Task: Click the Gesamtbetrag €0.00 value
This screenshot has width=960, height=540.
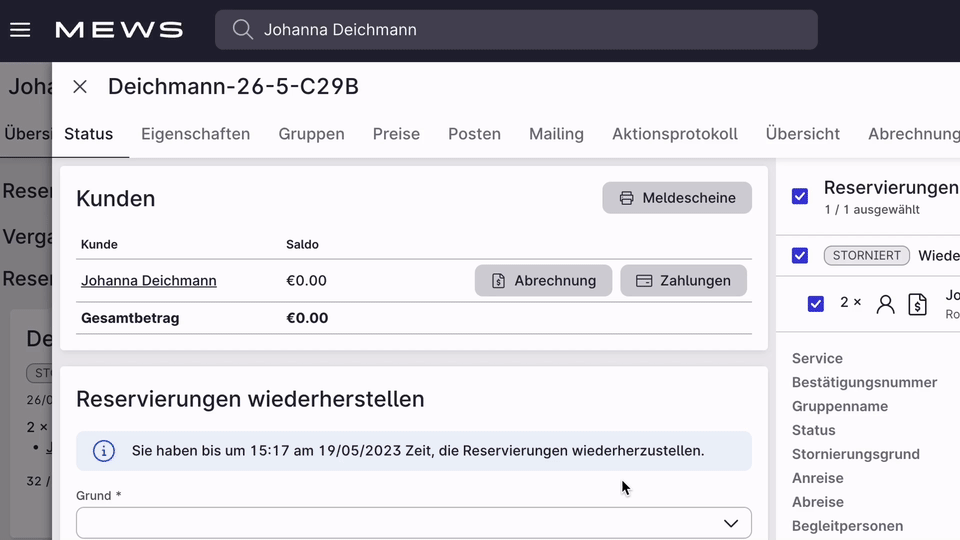Action: click(x=307, y=318)
